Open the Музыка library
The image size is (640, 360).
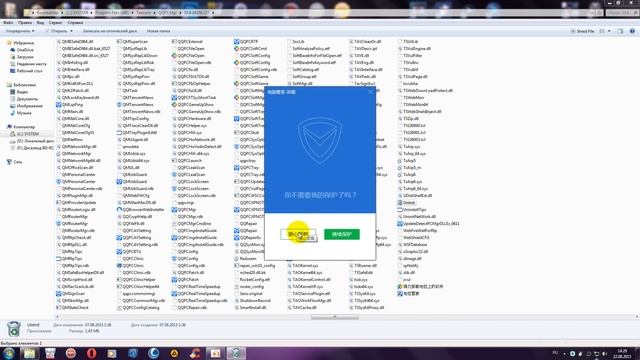[x=24, y=113]
